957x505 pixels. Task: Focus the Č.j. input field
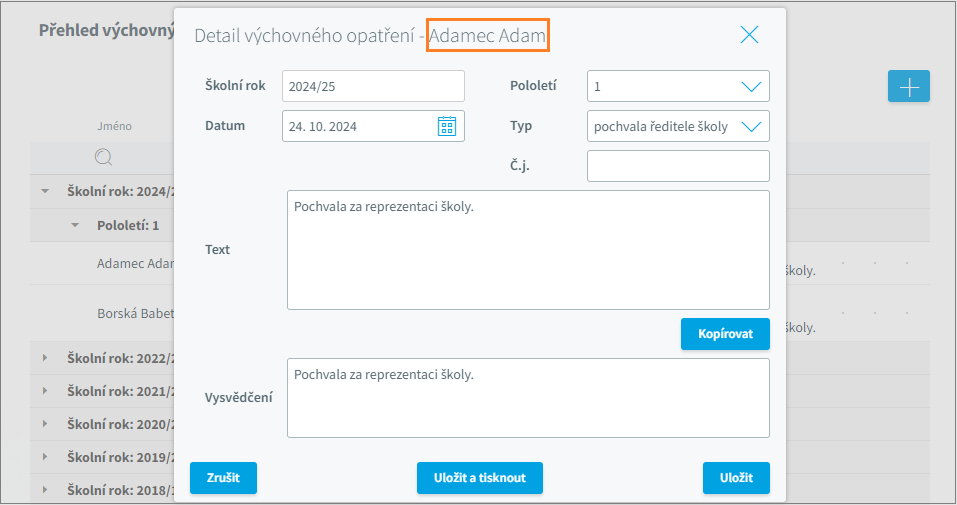pyautogui.click(x=677, y=166)
